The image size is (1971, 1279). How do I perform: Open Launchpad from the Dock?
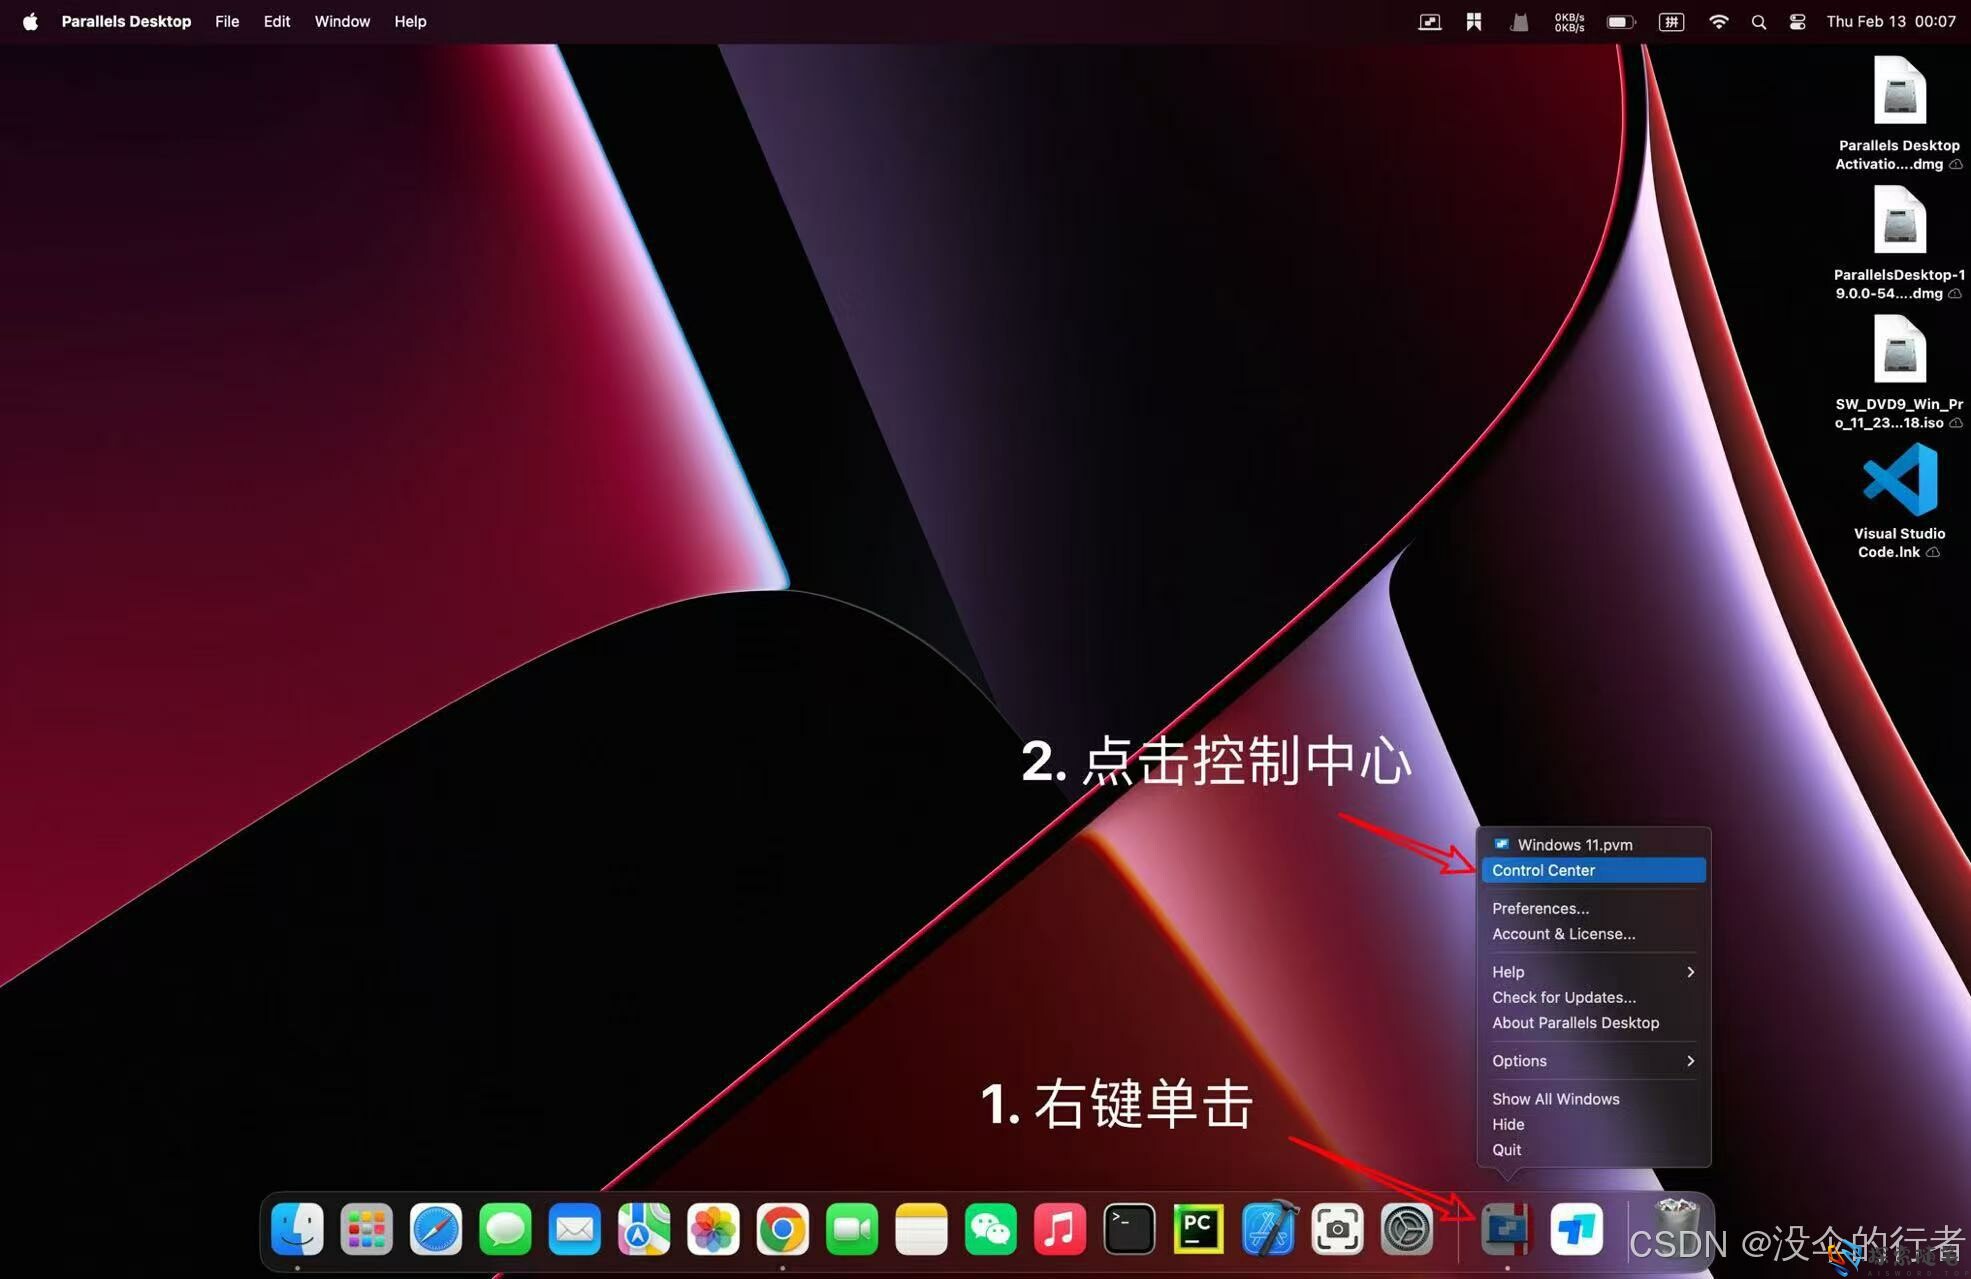366,1229
